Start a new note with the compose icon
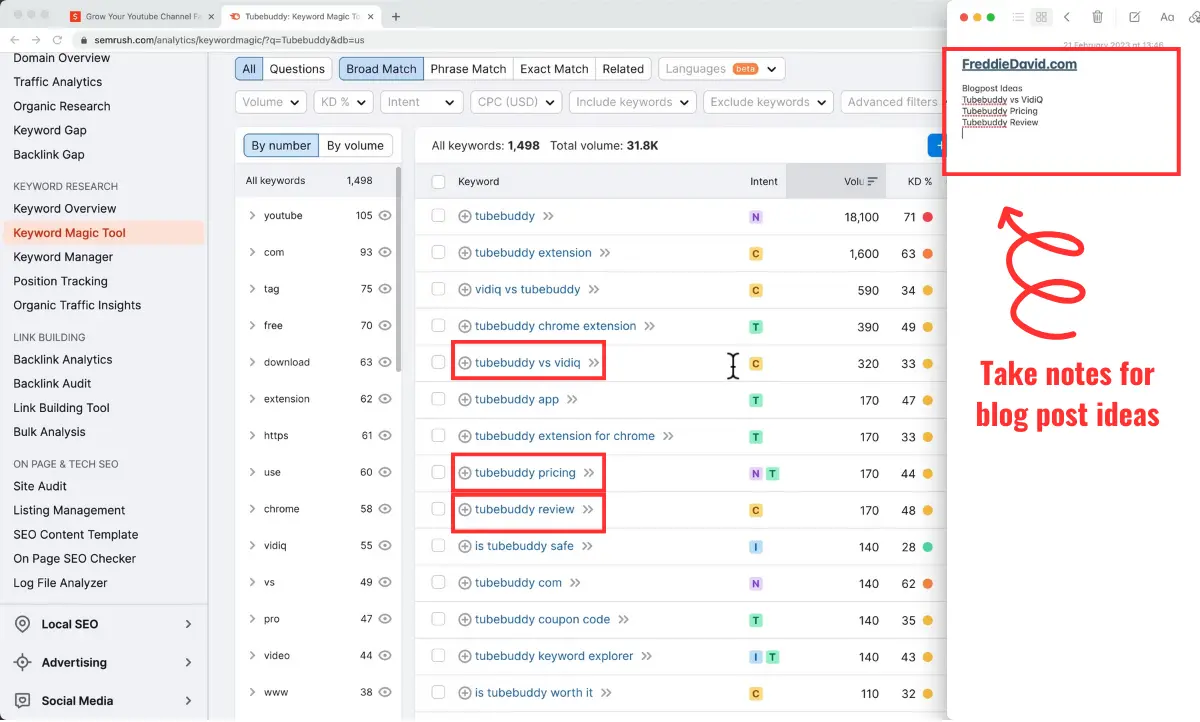 pyautogui.click(x=1133, y=17)
